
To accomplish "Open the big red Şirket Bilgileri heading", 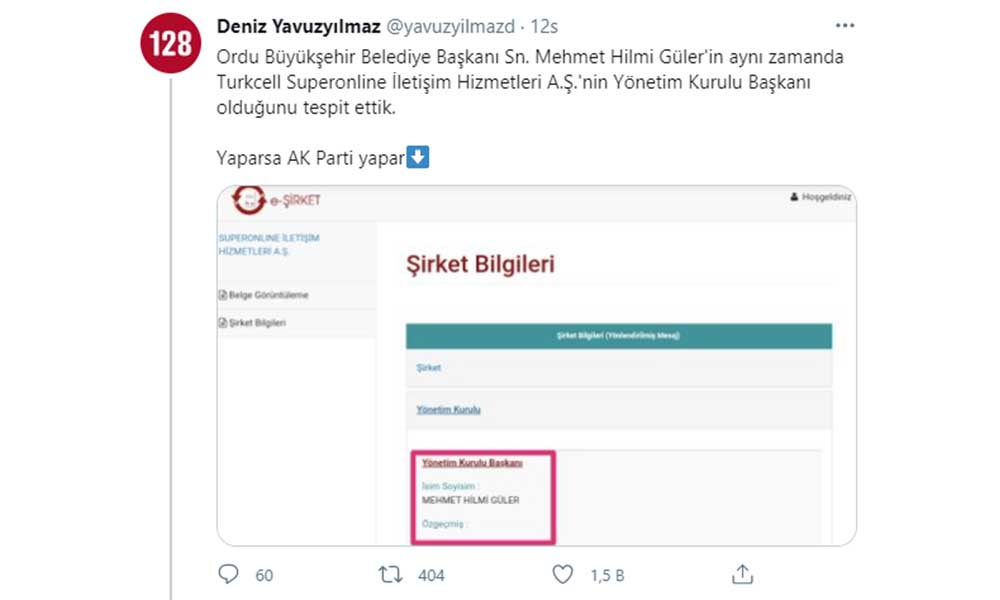I will pos(479,265).
